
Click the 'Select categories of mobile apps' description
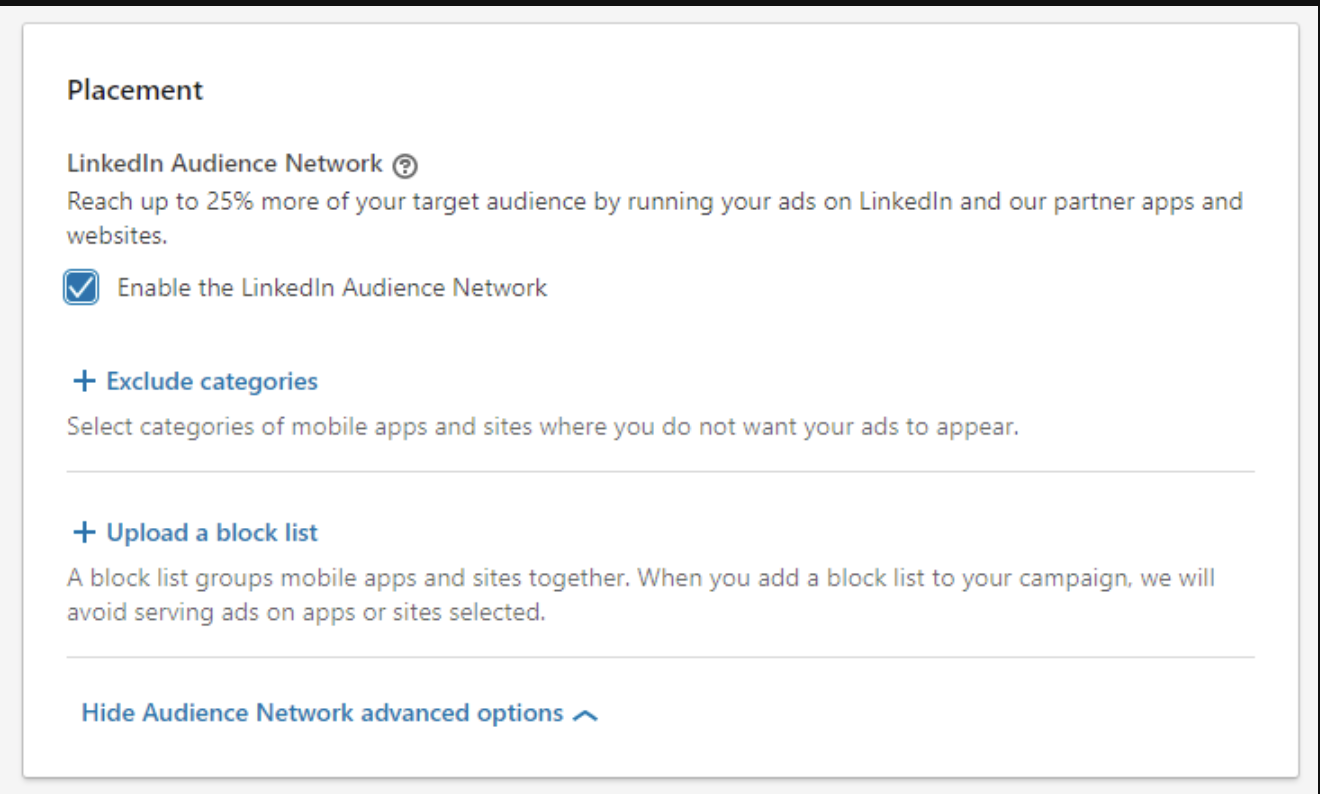pyautogui.click(x=543, y=427)
